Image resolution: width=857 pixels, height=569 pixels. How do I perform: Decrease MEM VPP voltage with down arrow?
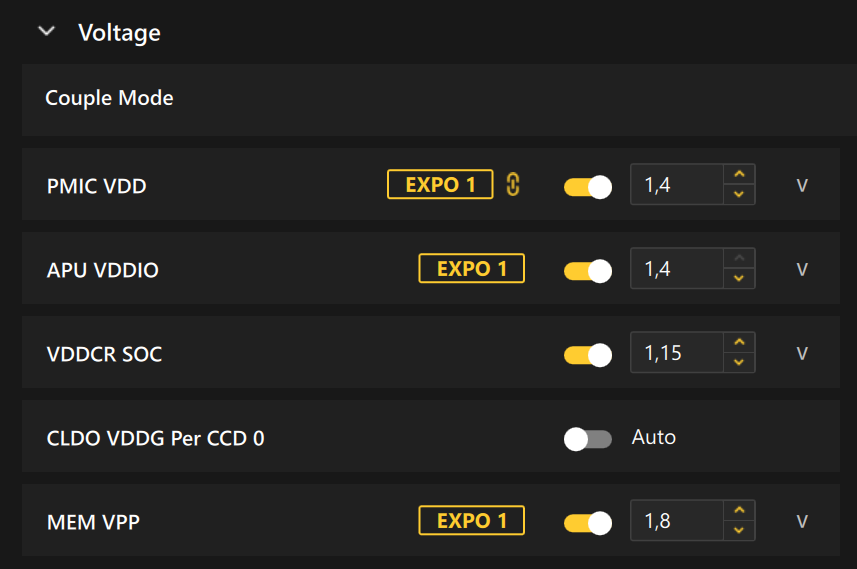[739, 530]
